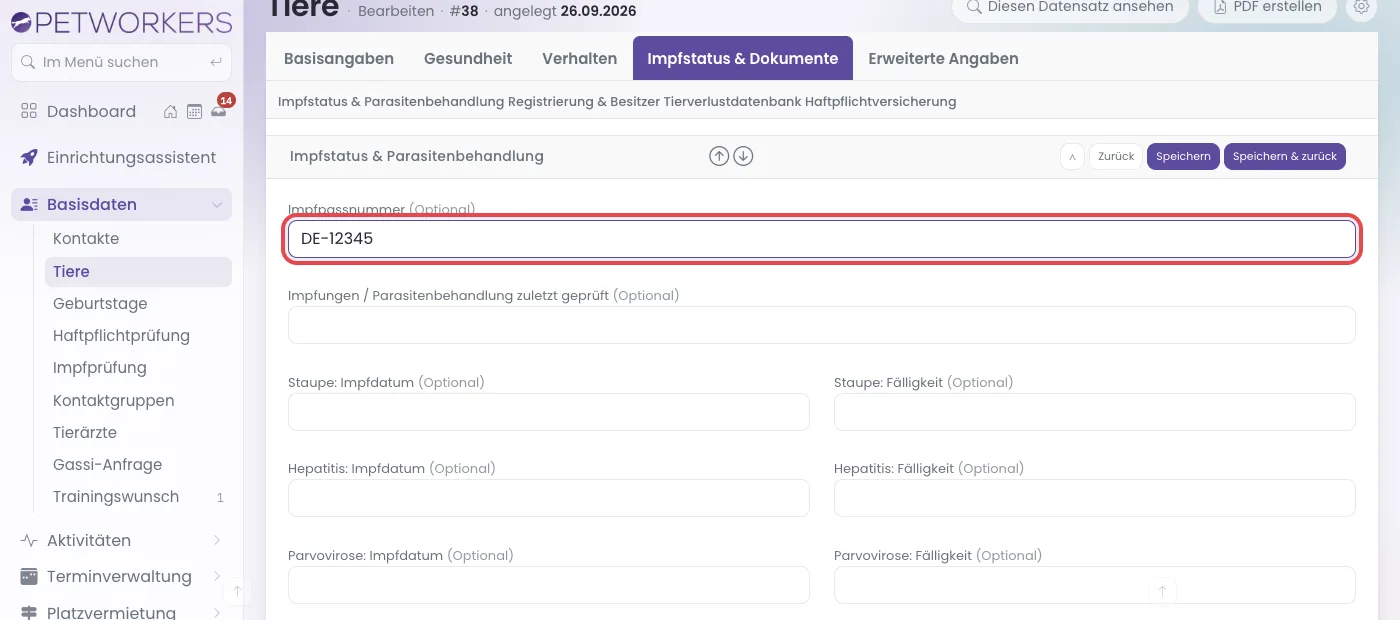
Task: Open Gassi-Anfrage in the sidebar
Action: (x=107, y=465)
